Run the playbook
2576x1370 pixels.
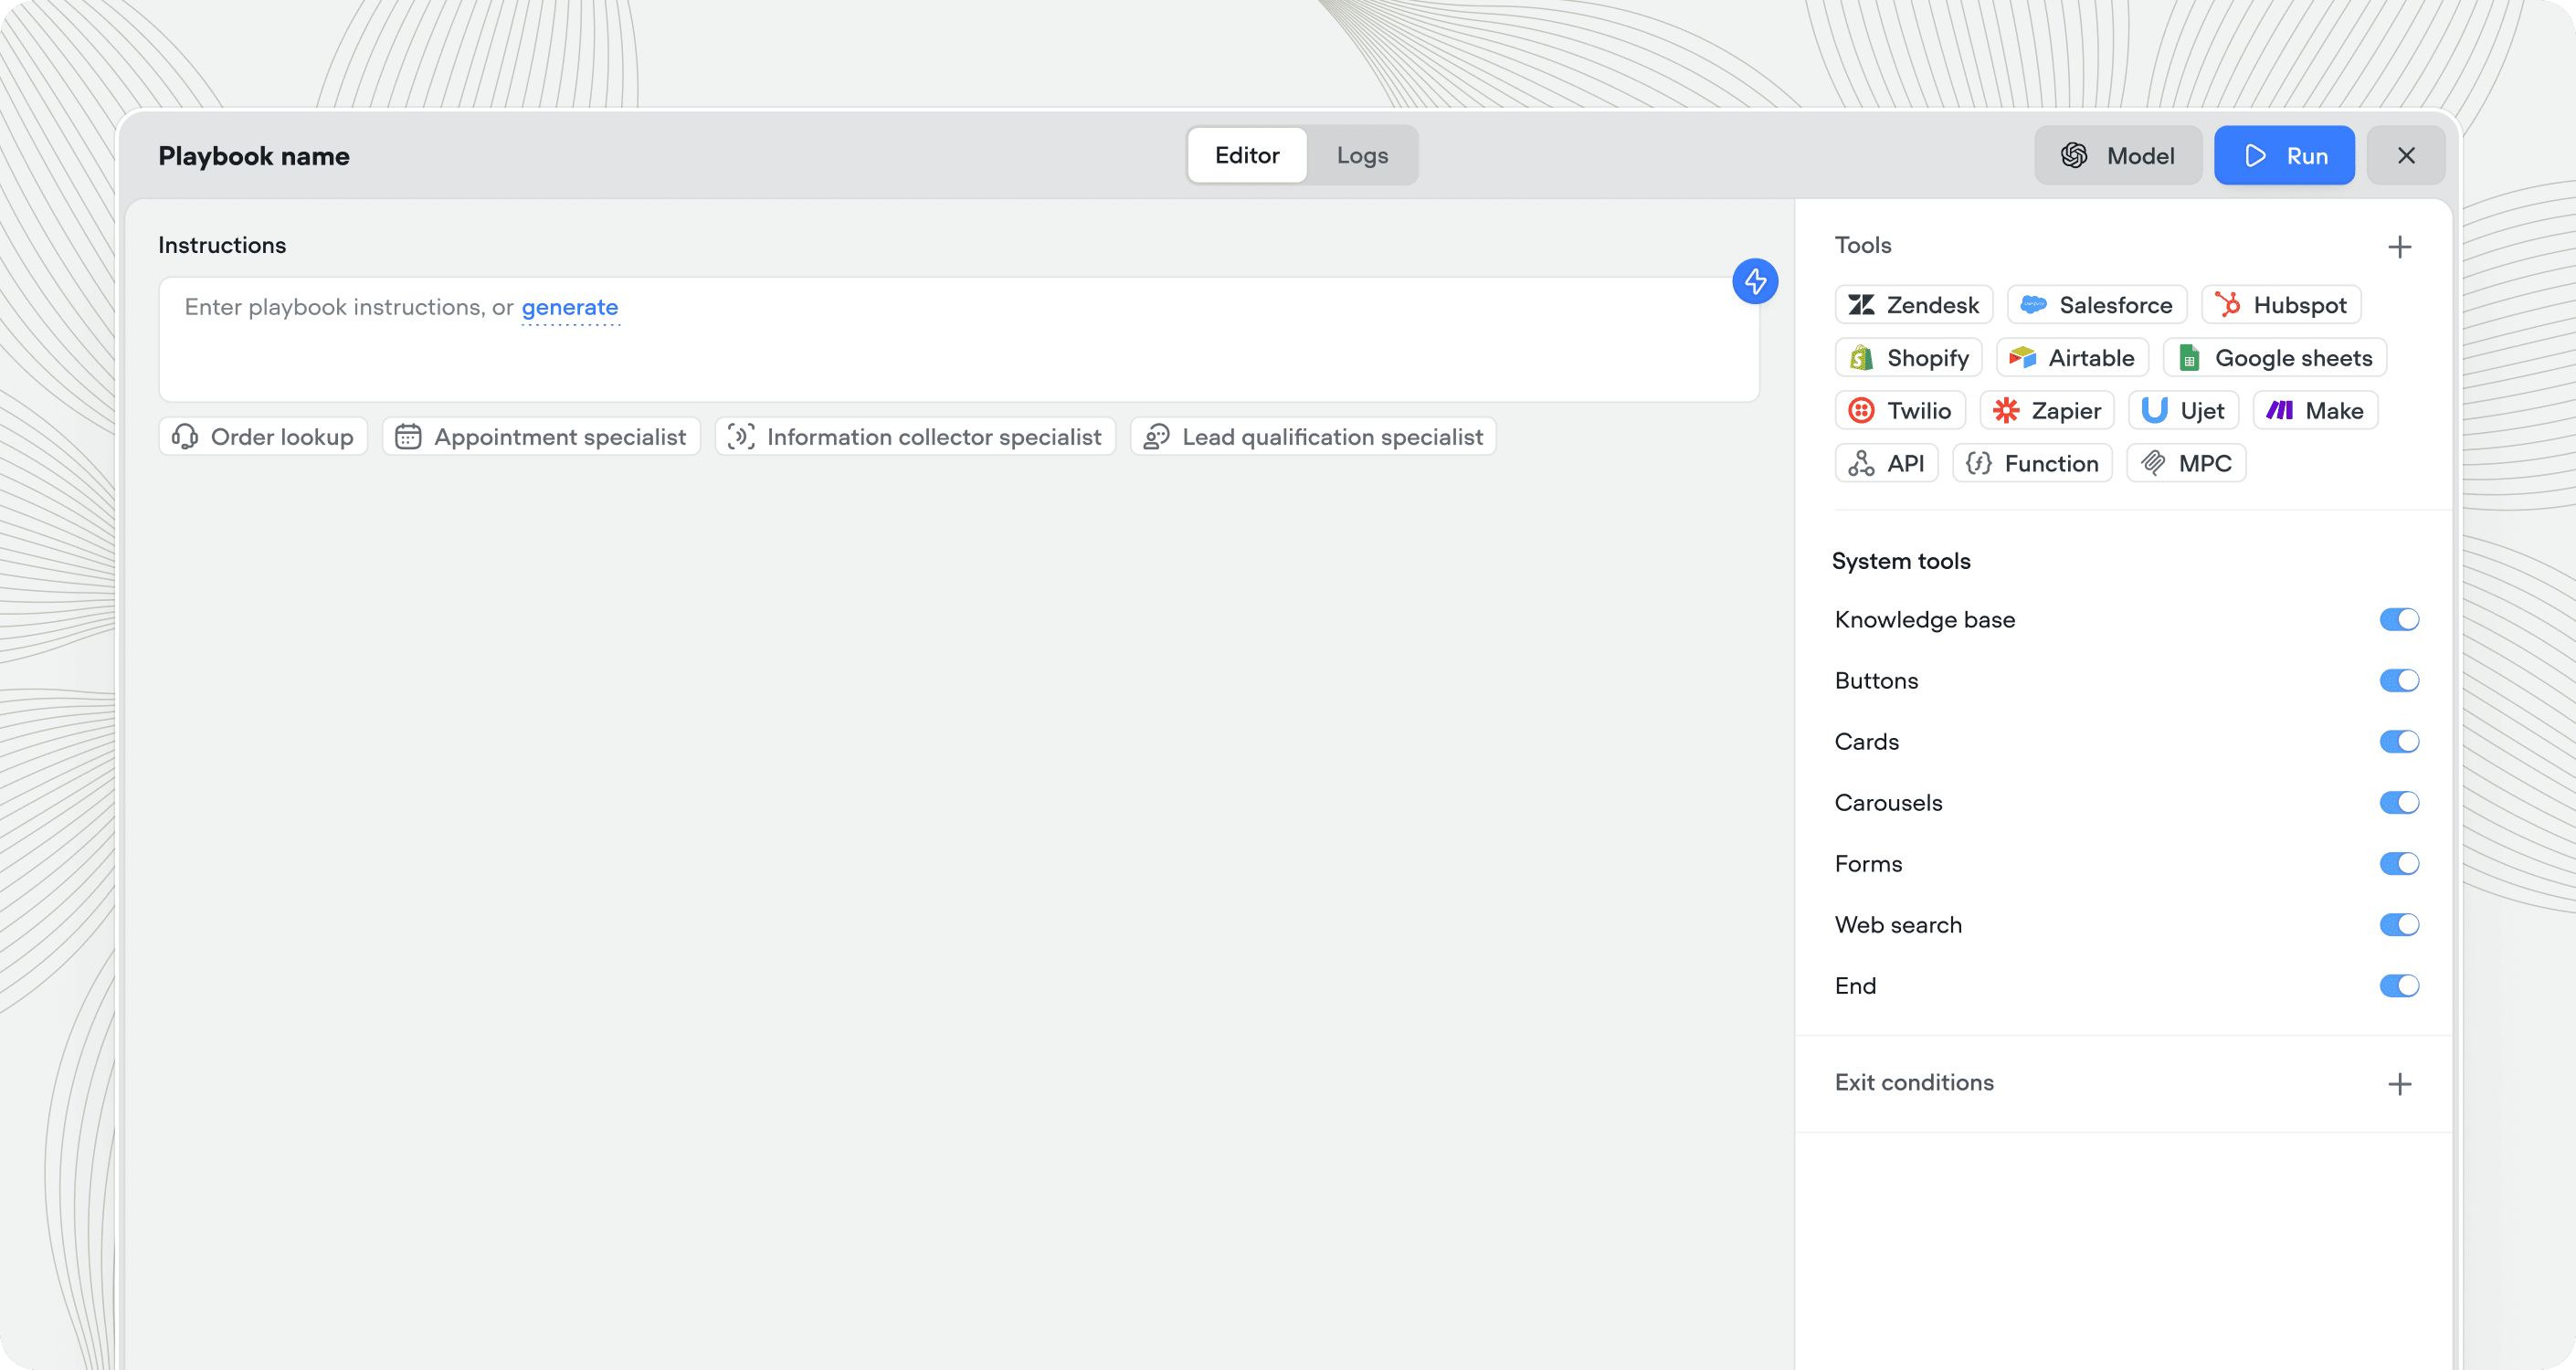click(2283, 156)
